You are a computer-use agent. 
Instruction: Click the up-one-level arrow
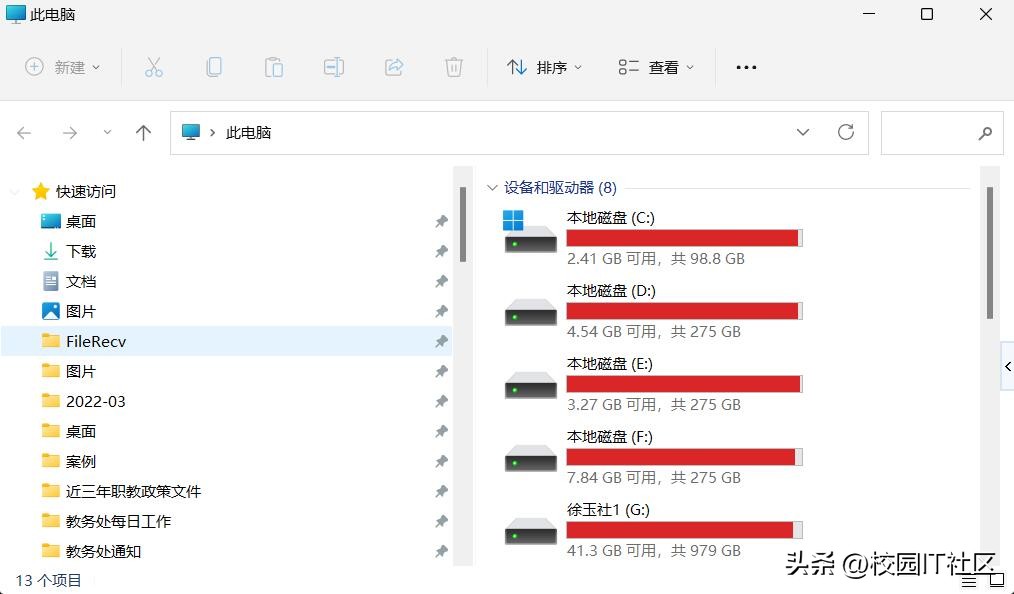tap(143, 132)
